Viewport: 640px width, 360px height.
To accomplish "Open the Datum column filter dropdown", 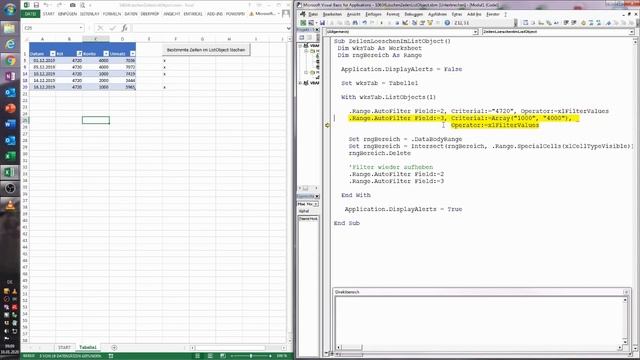I will [52, 53].
